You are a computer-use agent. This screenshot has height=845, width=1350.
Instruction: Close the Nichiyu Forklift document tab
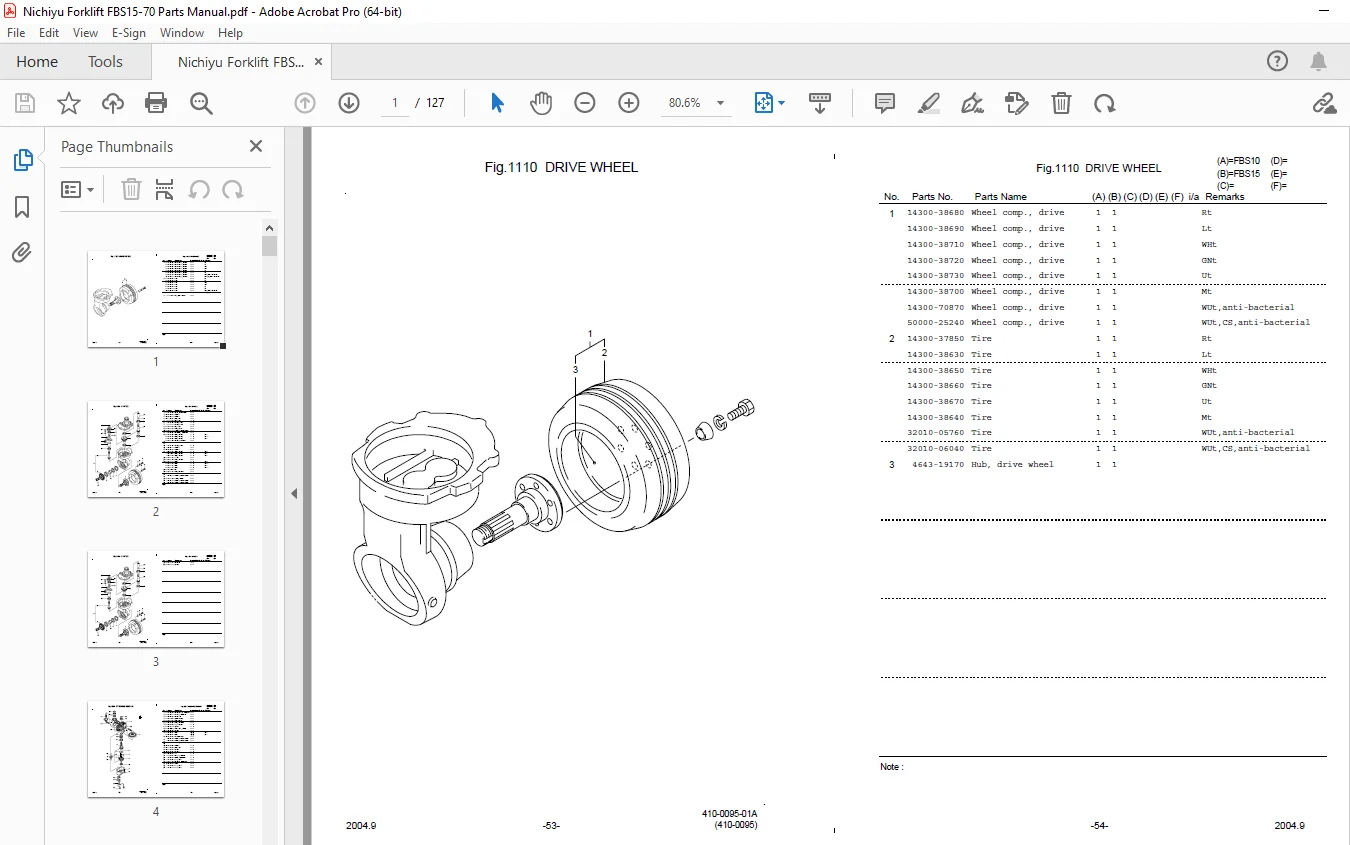[x=318, y=62]
